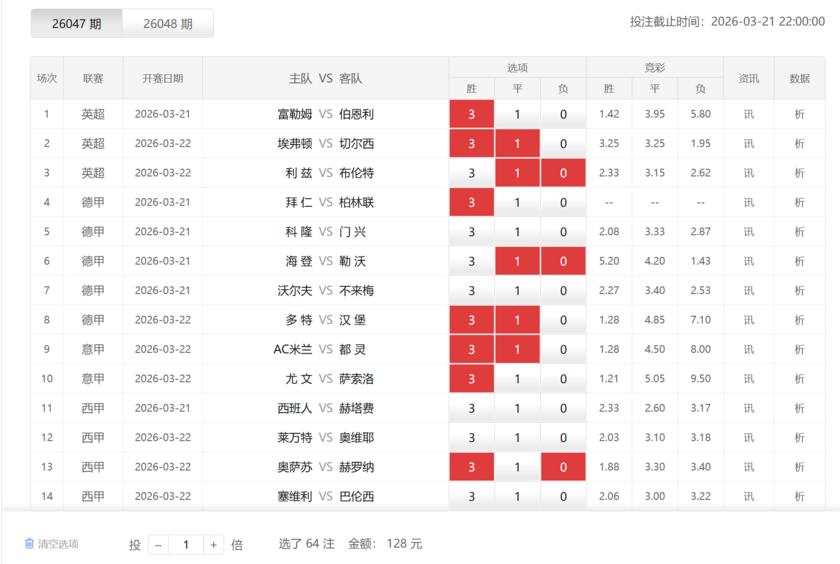Open 讯 info for 多特 VS 汉堡

tap(748, 320)
